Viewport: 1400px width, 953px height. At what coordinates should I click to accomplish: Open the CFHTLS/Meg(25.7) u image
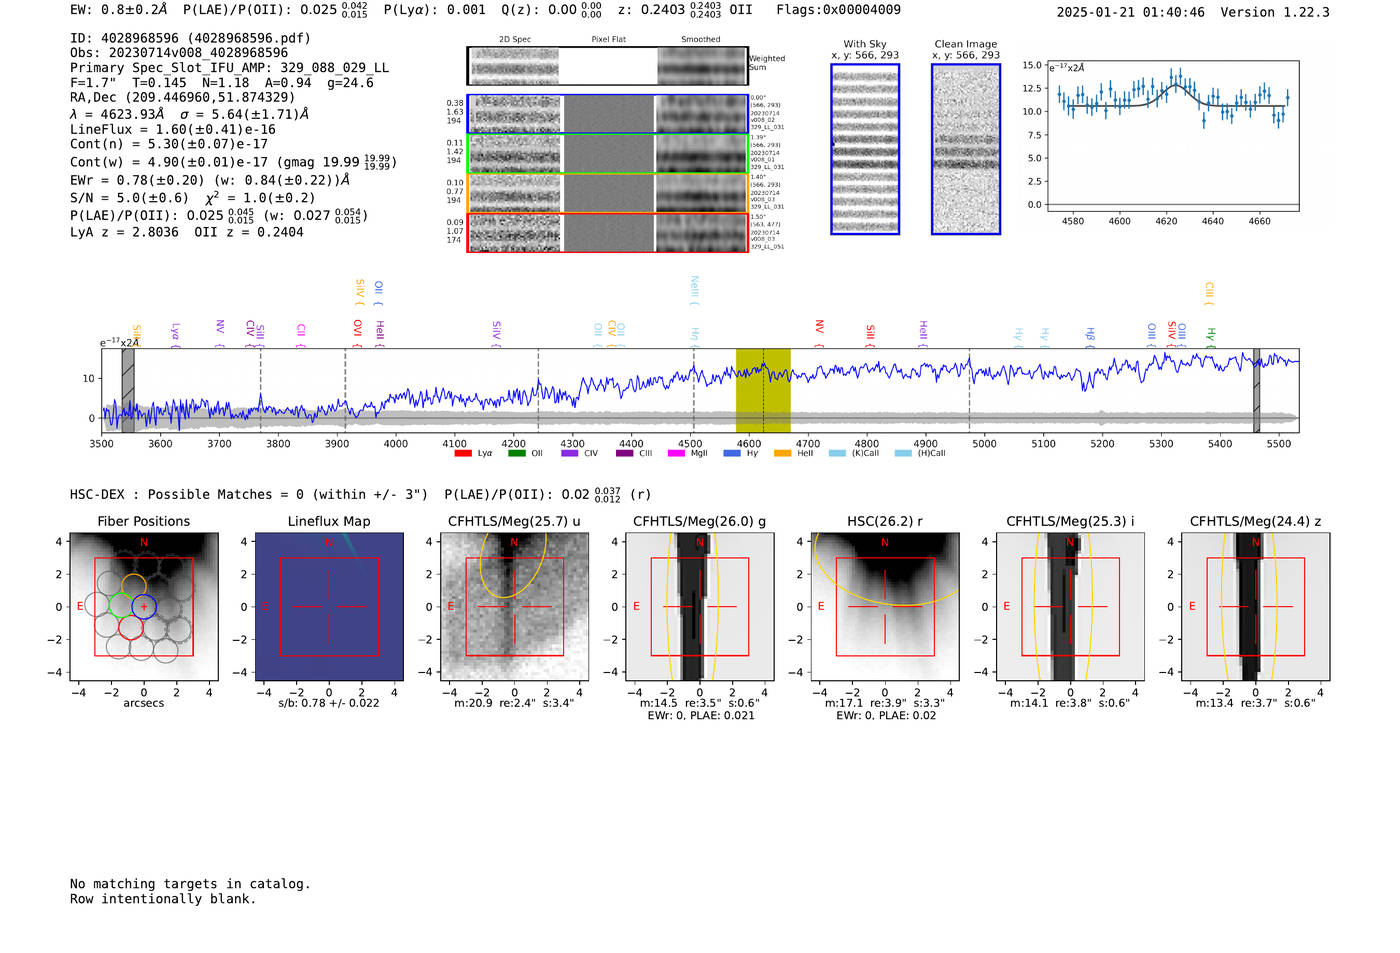(514, 607)
